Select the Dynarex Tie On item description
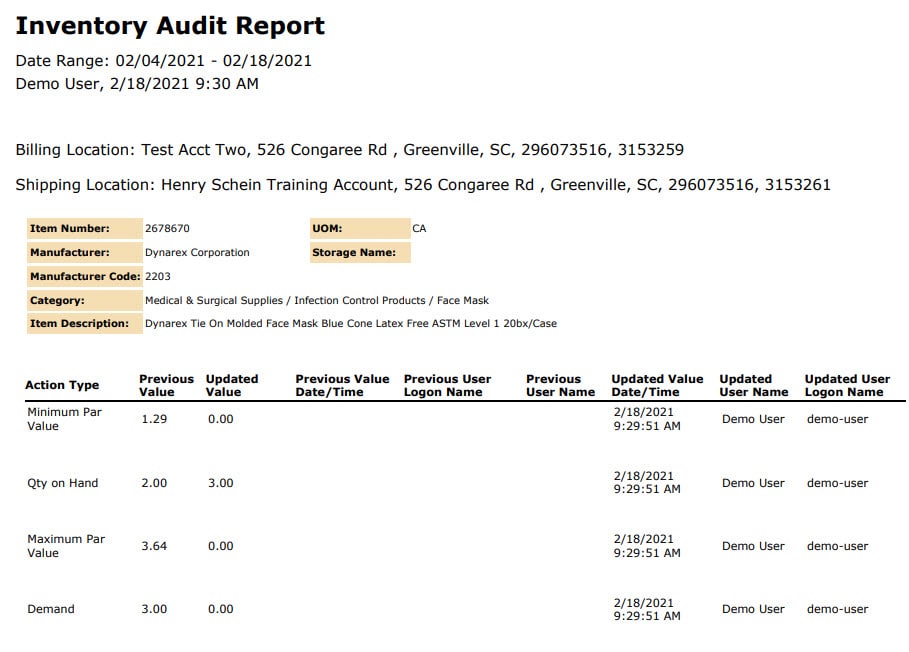Viewport: 909px width, 652px height. click(350, 324)
